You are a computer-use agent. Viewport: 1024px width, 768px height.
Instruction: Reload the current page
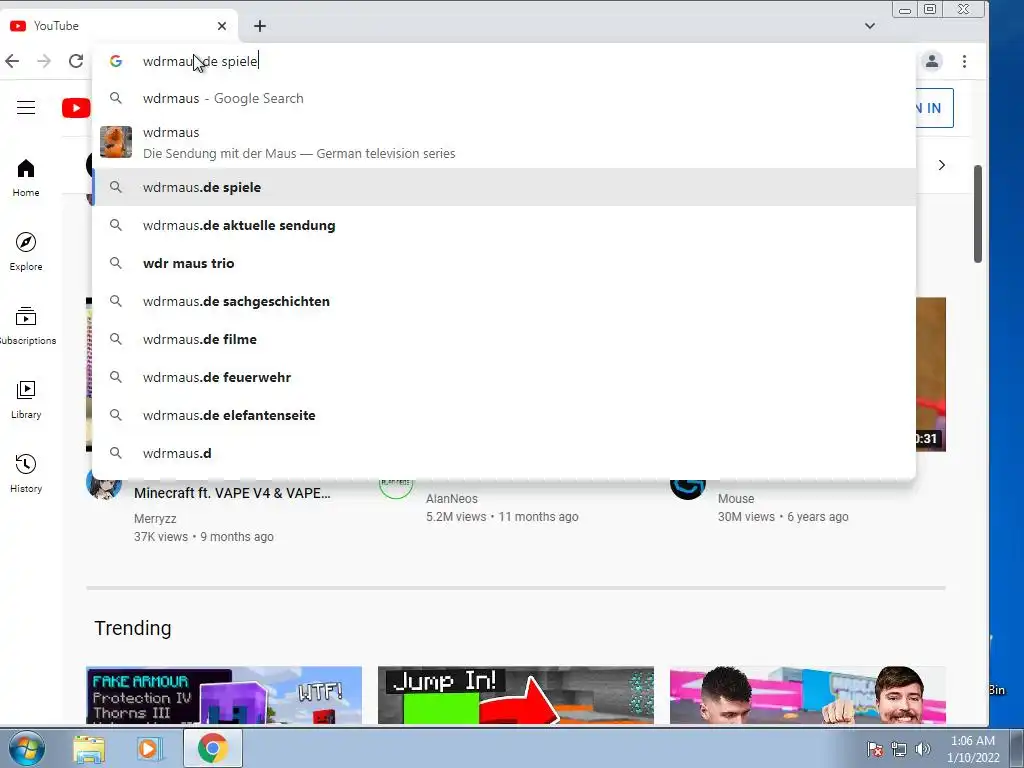tap(76, 61)
